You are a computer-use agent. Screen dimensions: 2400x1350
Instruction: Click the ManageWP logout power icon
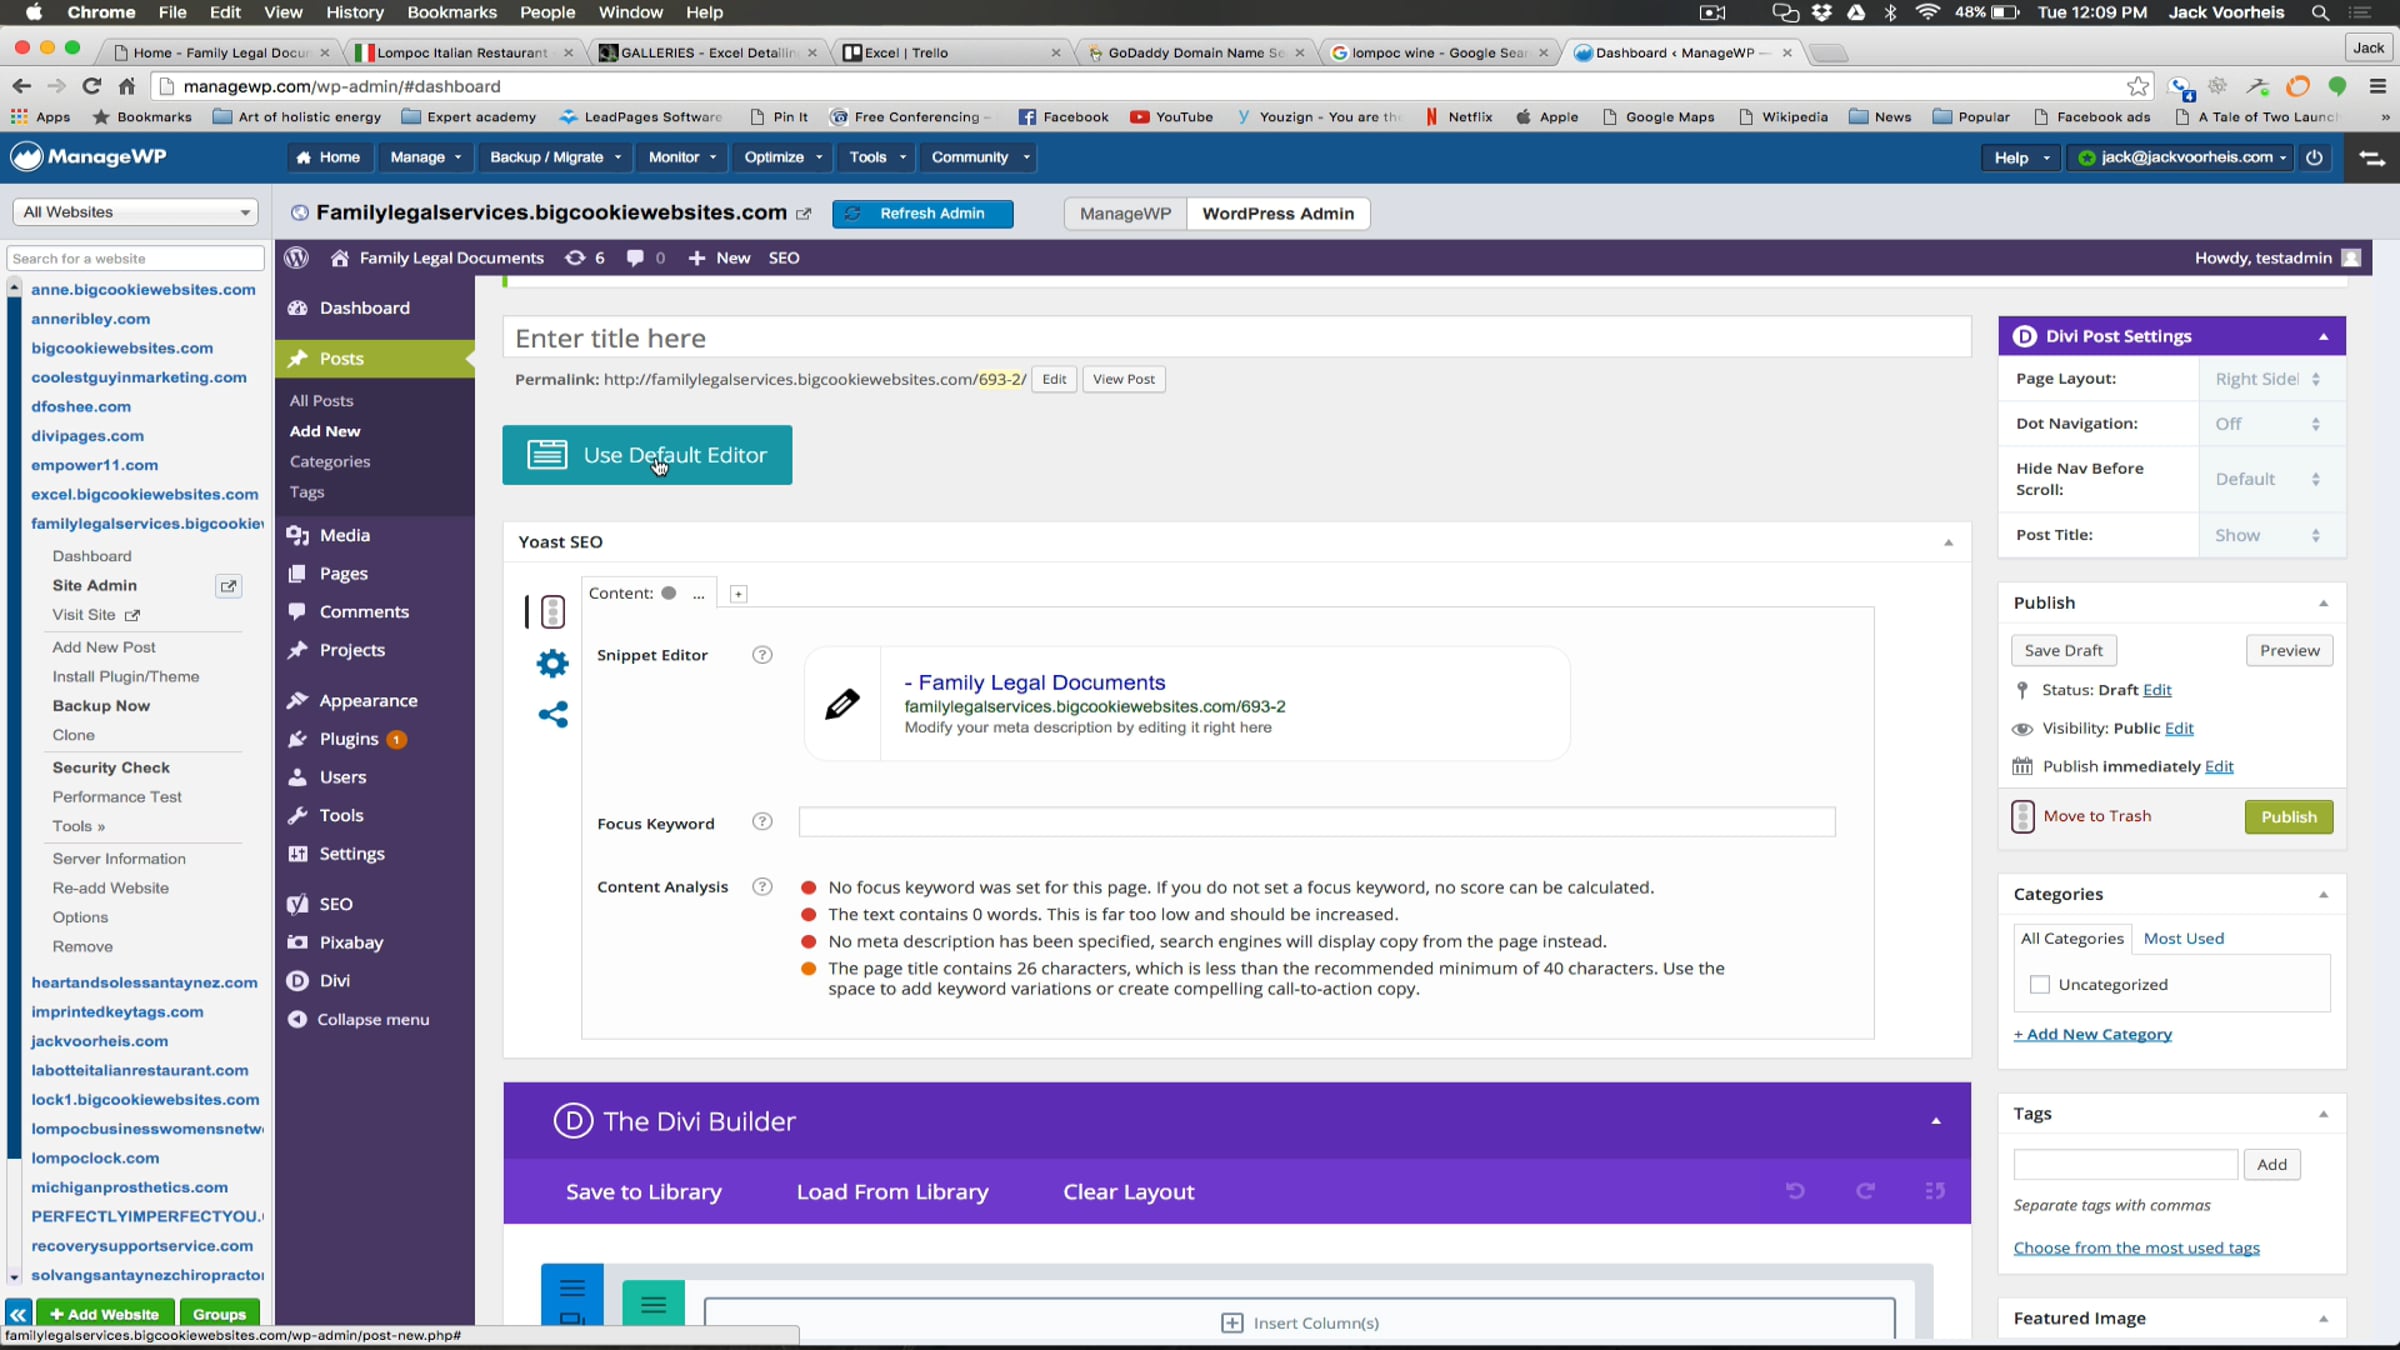point(2314,157)
